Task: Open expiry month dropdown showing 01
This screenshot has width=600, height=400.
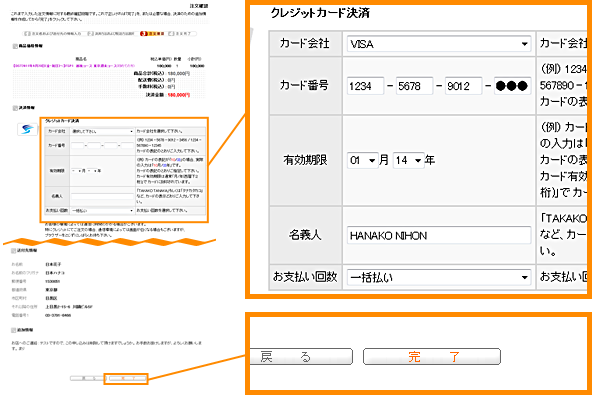Action: pos(364,160)
